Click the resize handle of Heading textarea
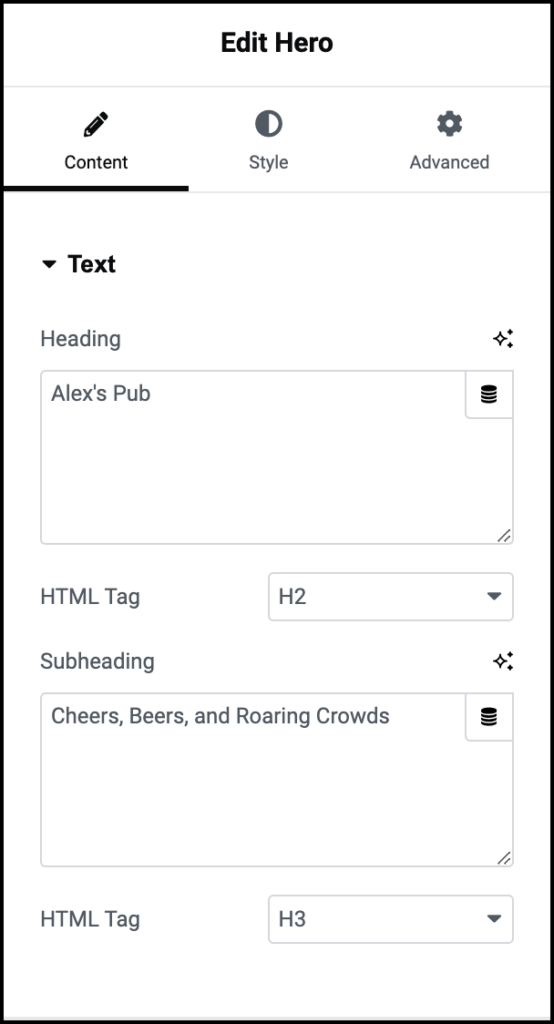 point(504,536)
